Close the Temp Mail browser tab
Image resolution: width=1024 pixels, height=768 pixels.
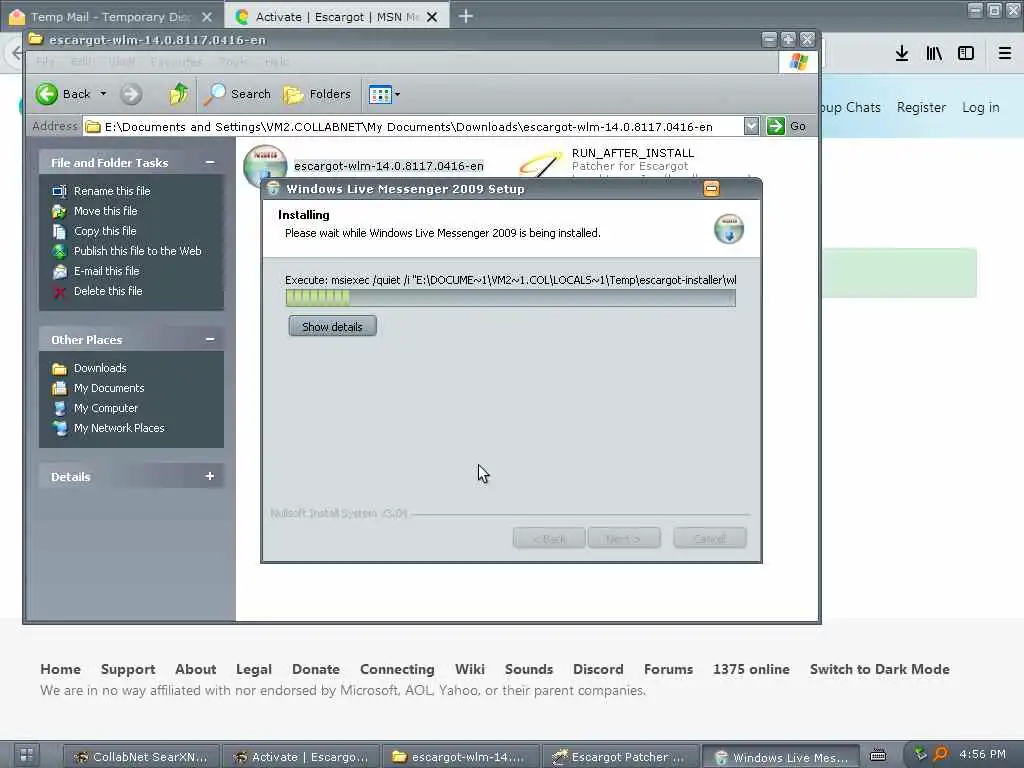pos(207,17)
